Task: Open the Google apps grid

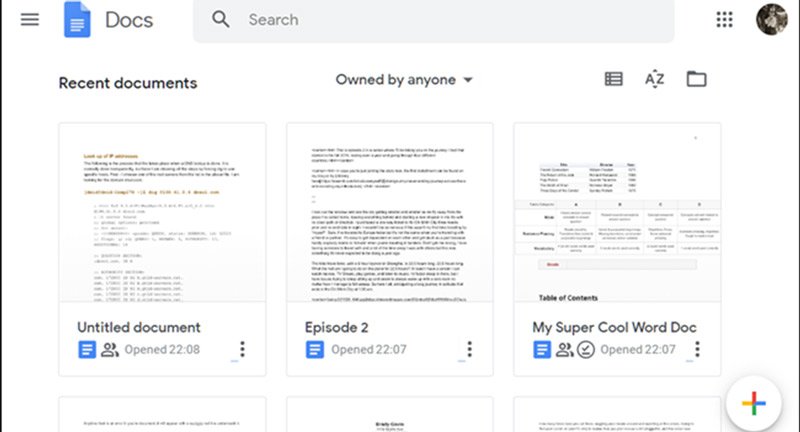Action: pyautogui.click(x=725, y=19)
